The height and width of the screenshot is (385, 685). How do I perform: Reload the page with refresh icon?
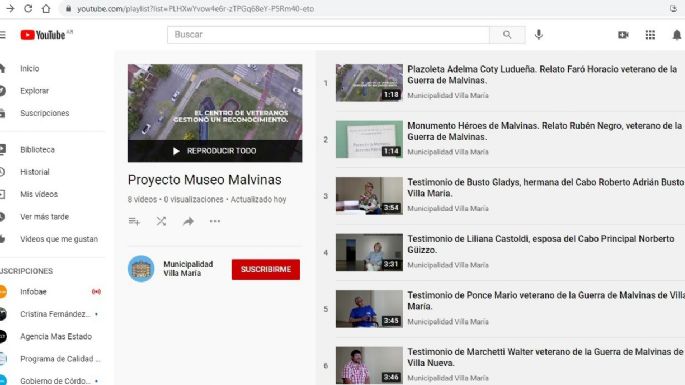click(x=28, y=9)
